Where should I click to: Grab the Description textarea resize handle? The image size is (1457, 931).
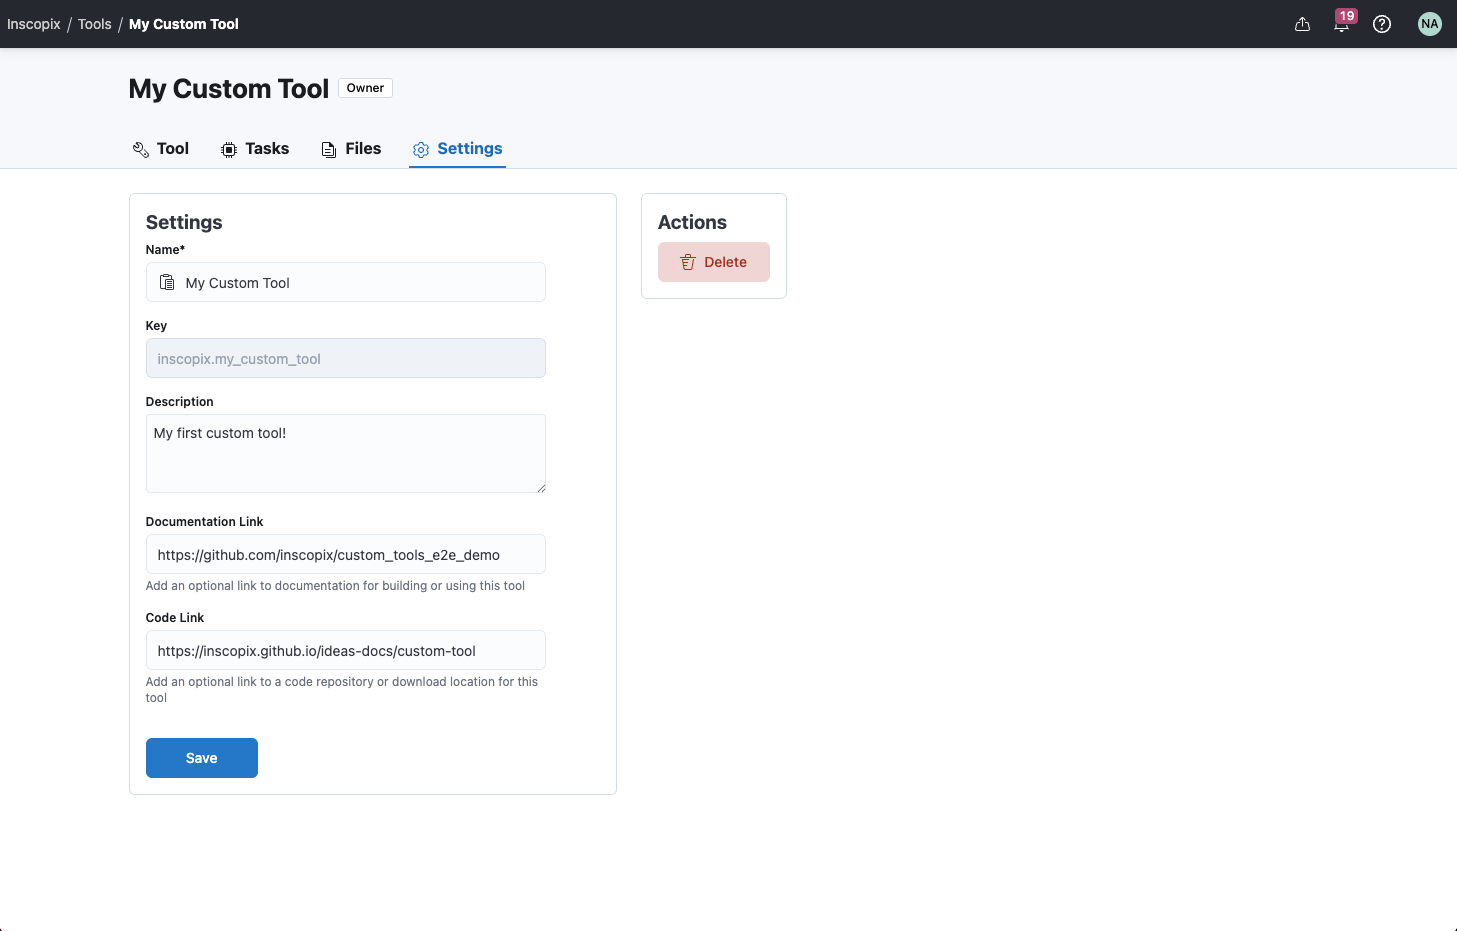coord(541,488)
